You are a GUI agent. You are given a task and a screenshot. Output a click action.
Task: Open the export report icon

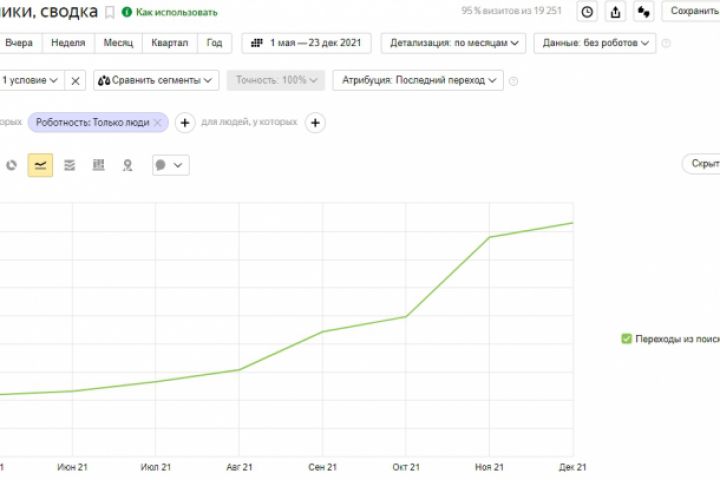[x=615, y=11]
